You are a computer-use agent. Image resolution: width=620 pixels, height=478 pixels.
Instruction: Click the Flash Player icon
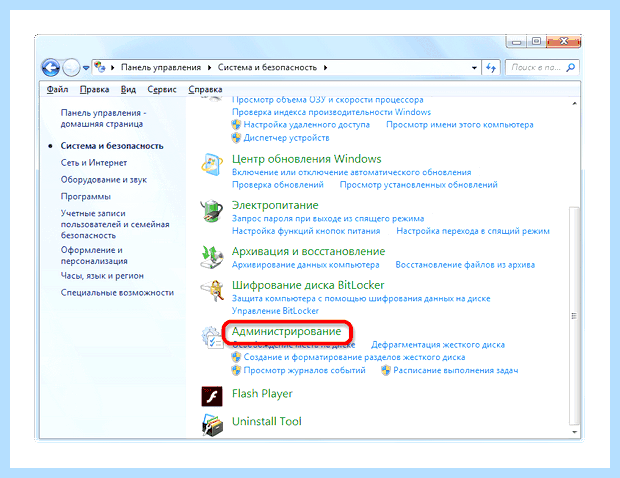point(212,396)
